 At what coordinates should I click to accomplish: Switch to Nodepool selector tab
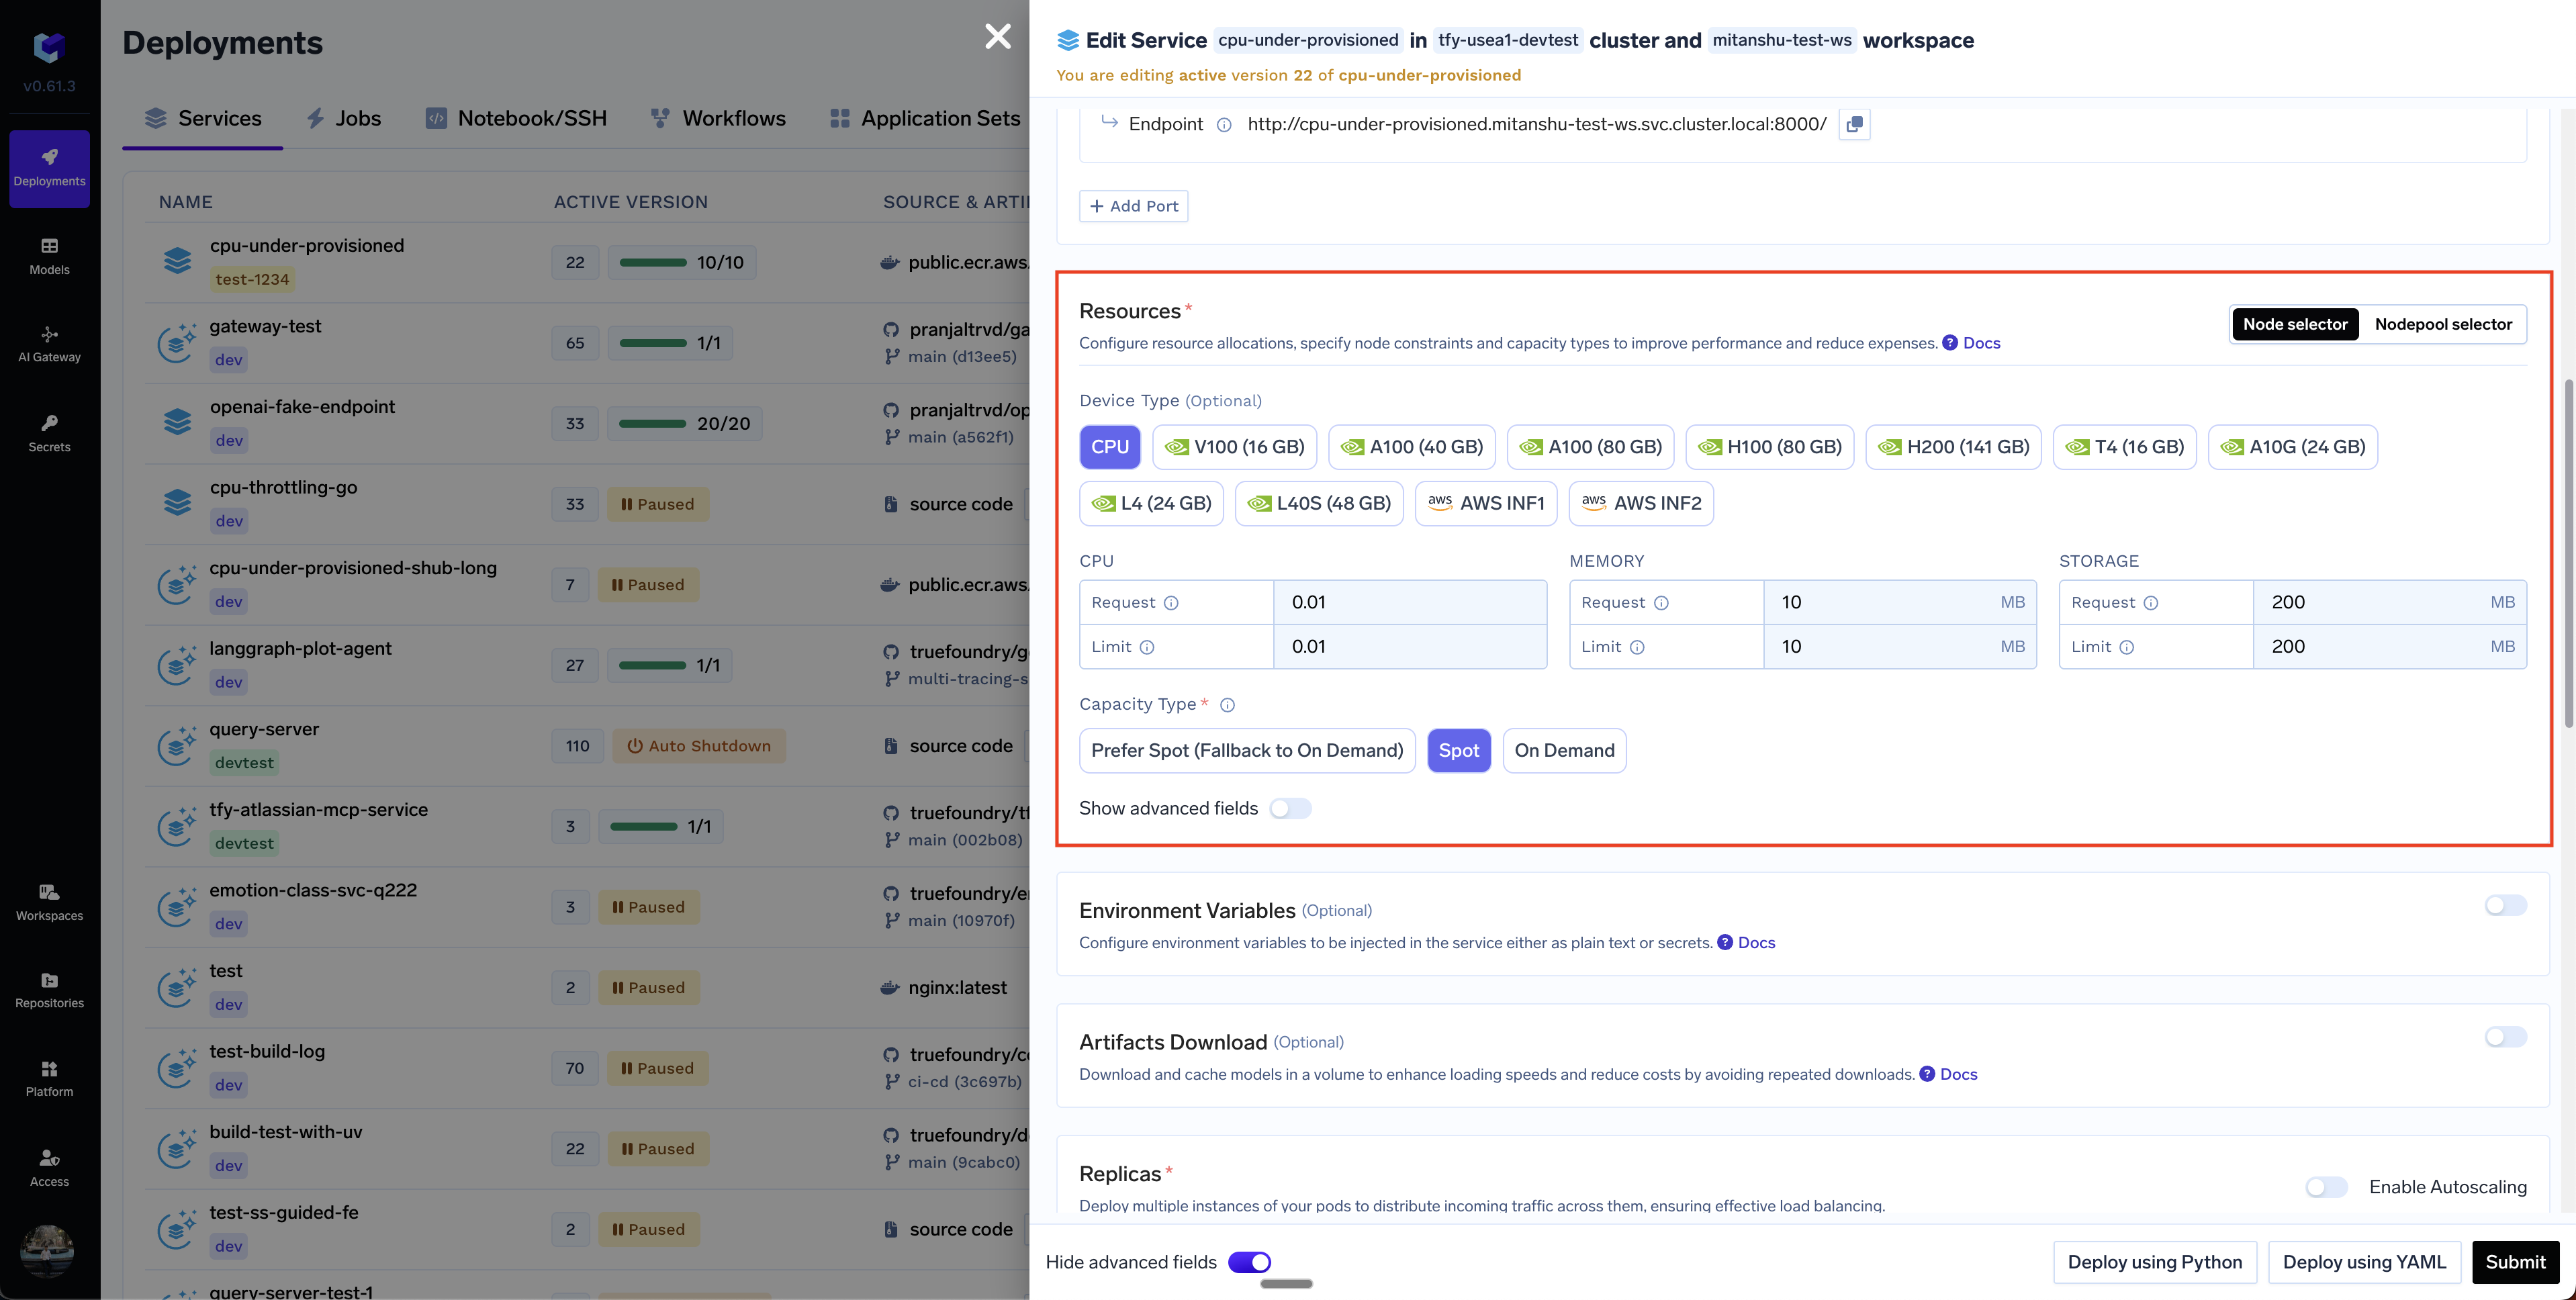(2442, 324)
